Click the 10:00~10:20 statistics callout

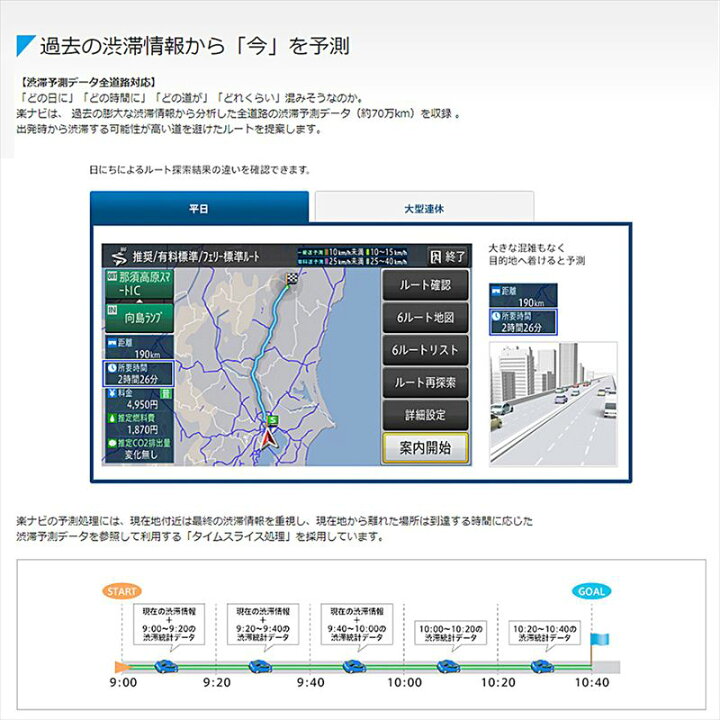click(x=450, y=633)
